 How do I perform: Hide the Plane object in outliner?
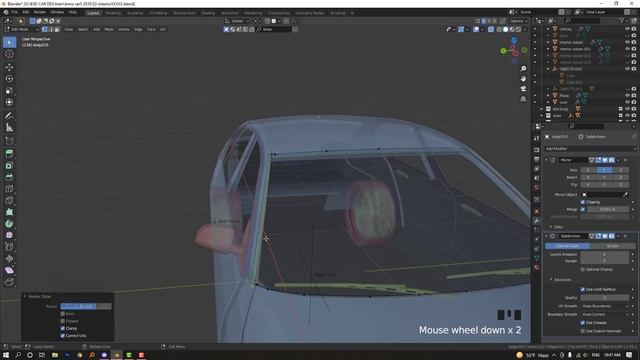click(627, 96)
